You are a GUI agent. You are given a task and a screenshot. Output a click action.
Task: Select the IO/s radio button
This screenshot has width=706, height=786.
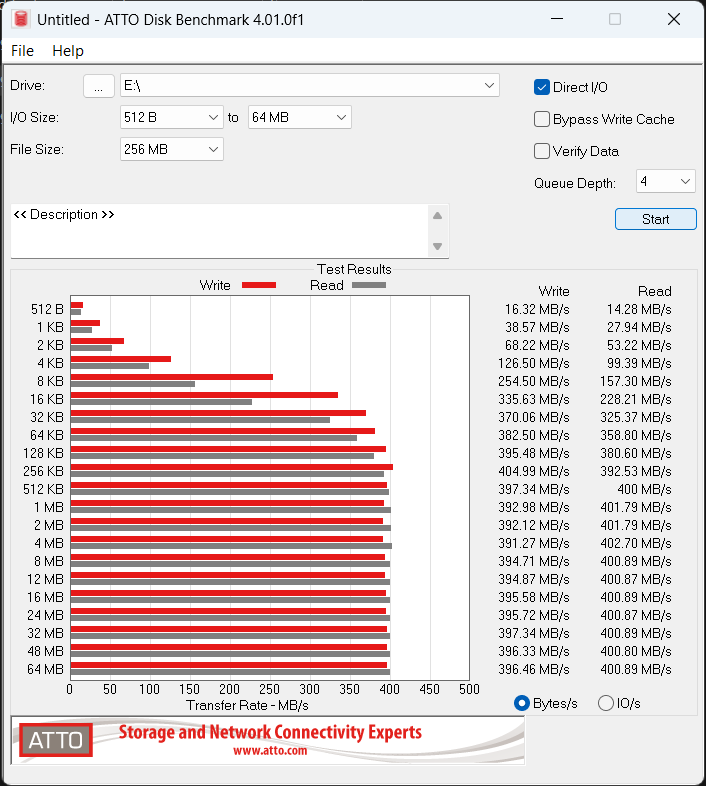click(x=605, y=703)
